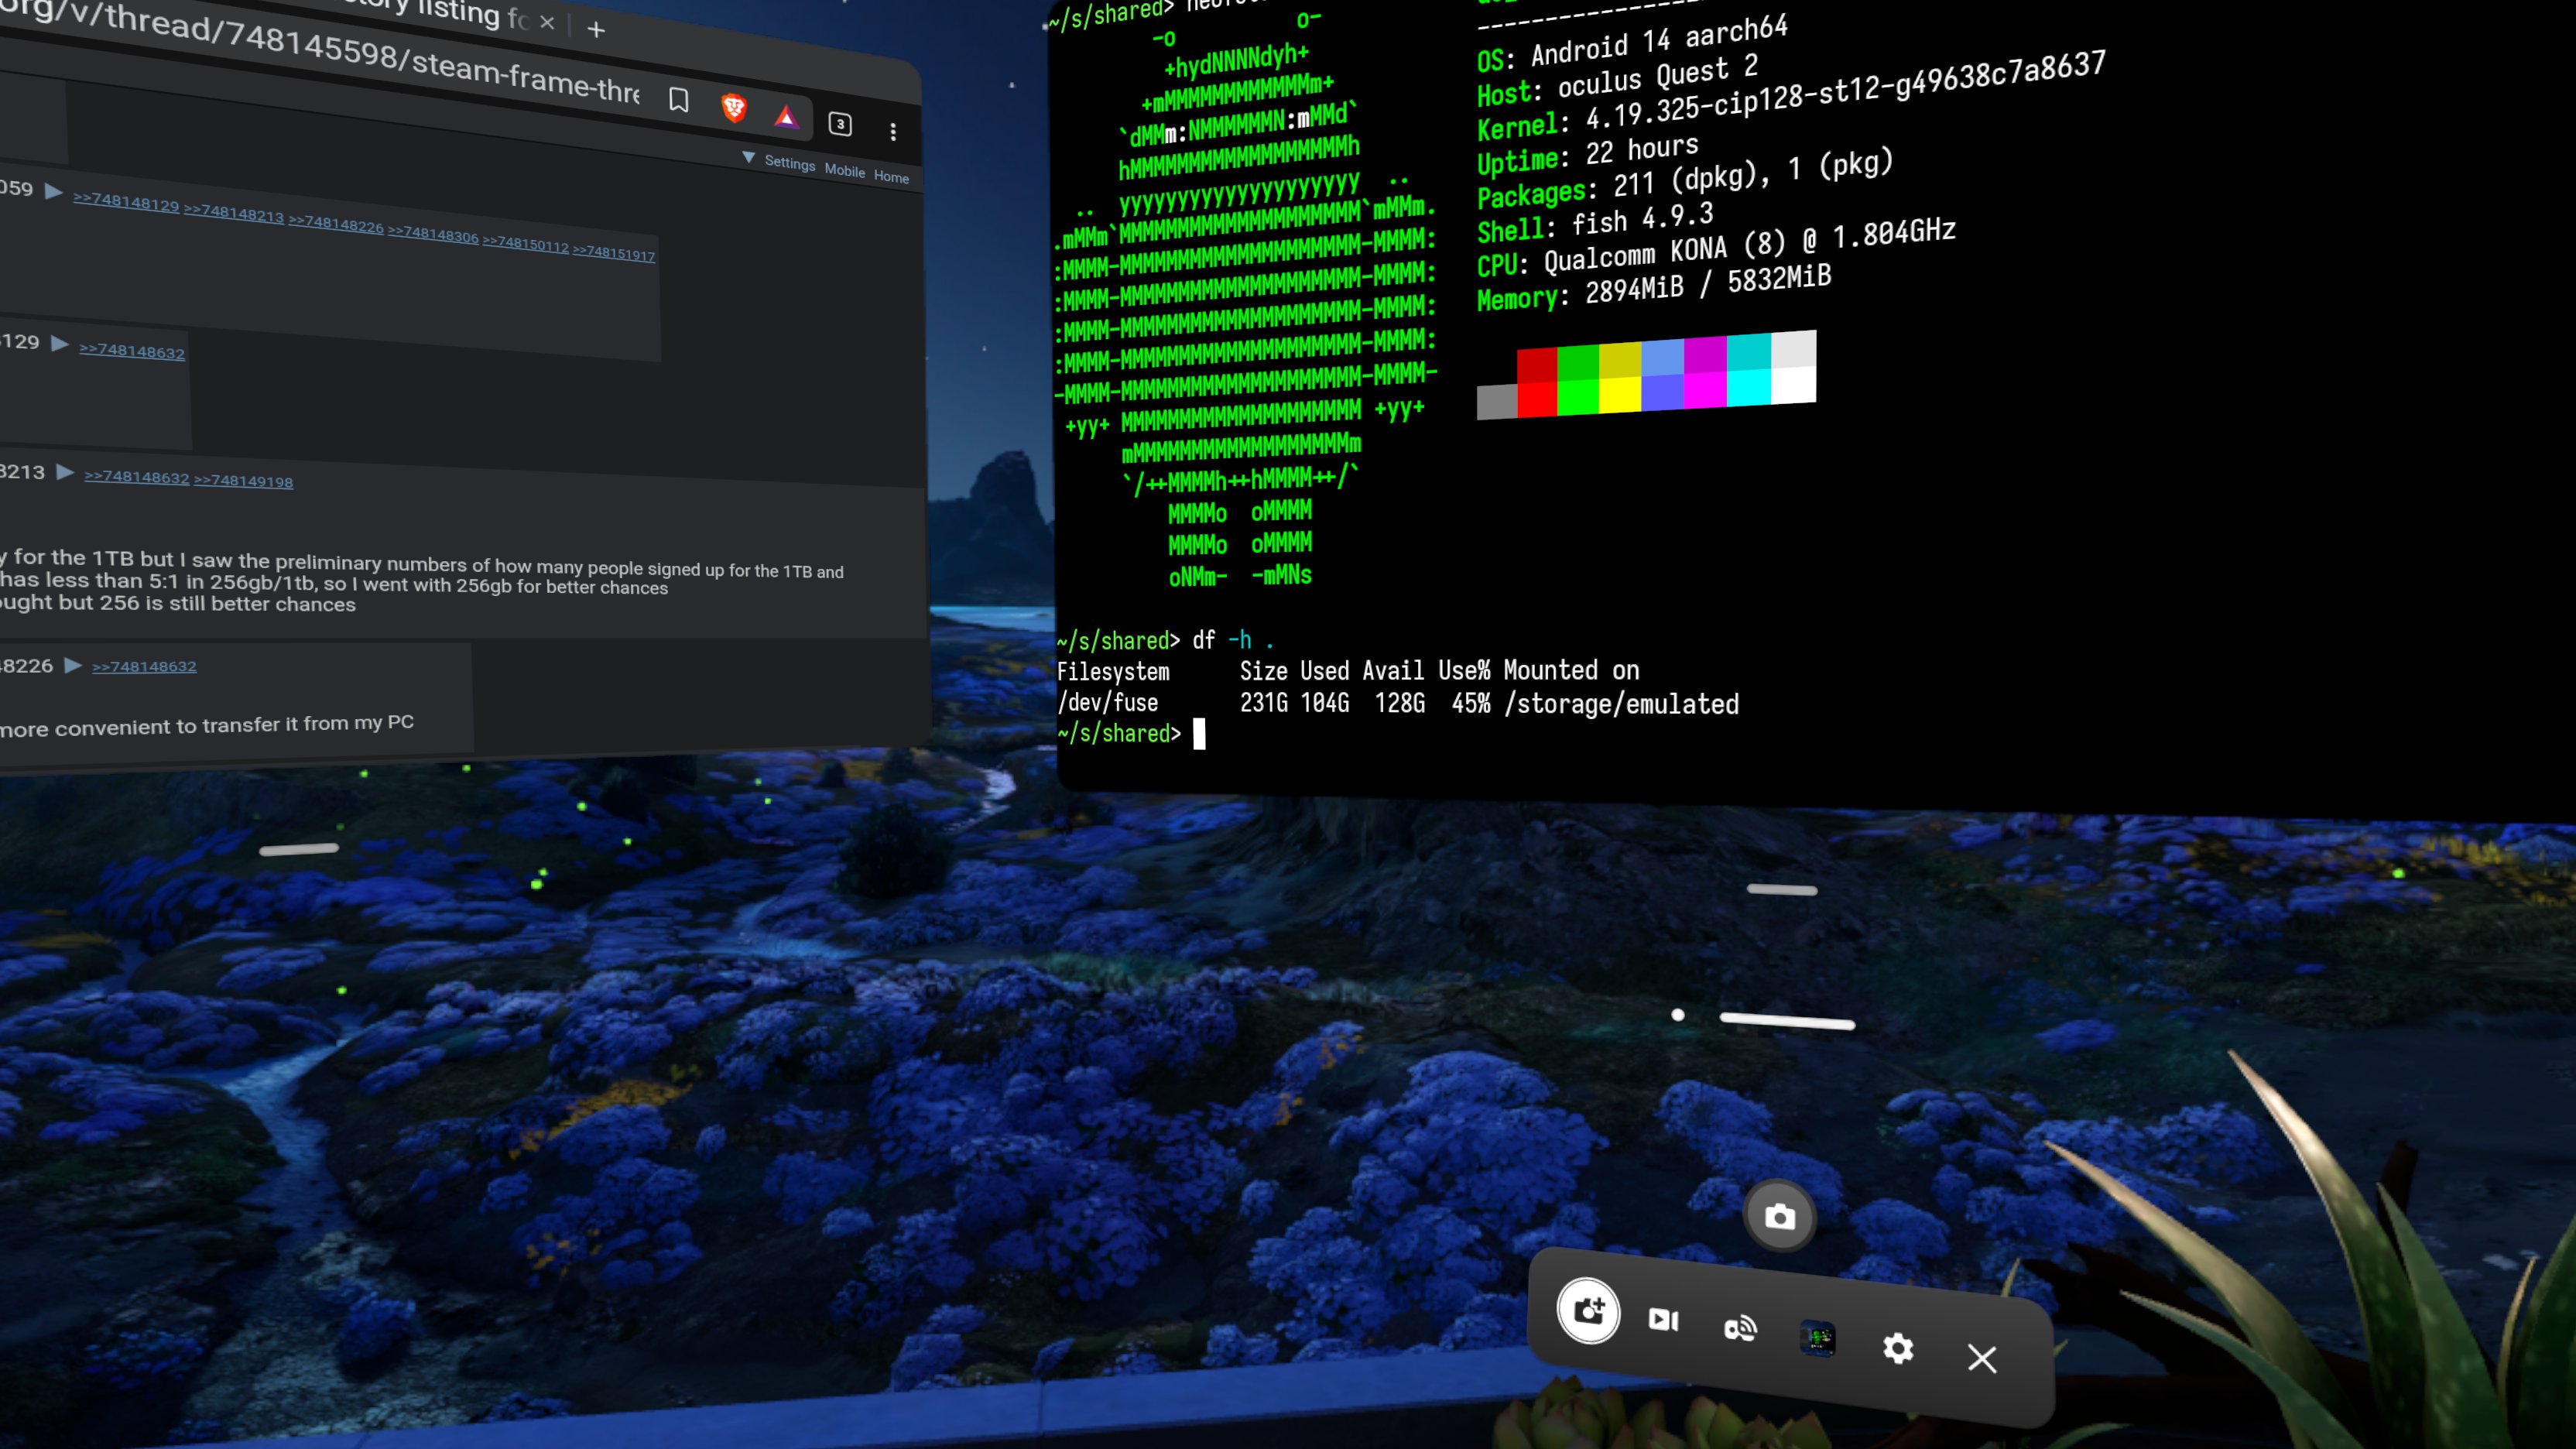Image resolution: width=2576 pixels, height=1449 pixels.
Task: Expand the reply arrow of post ending 8226
Action: [x=73, y=665]
